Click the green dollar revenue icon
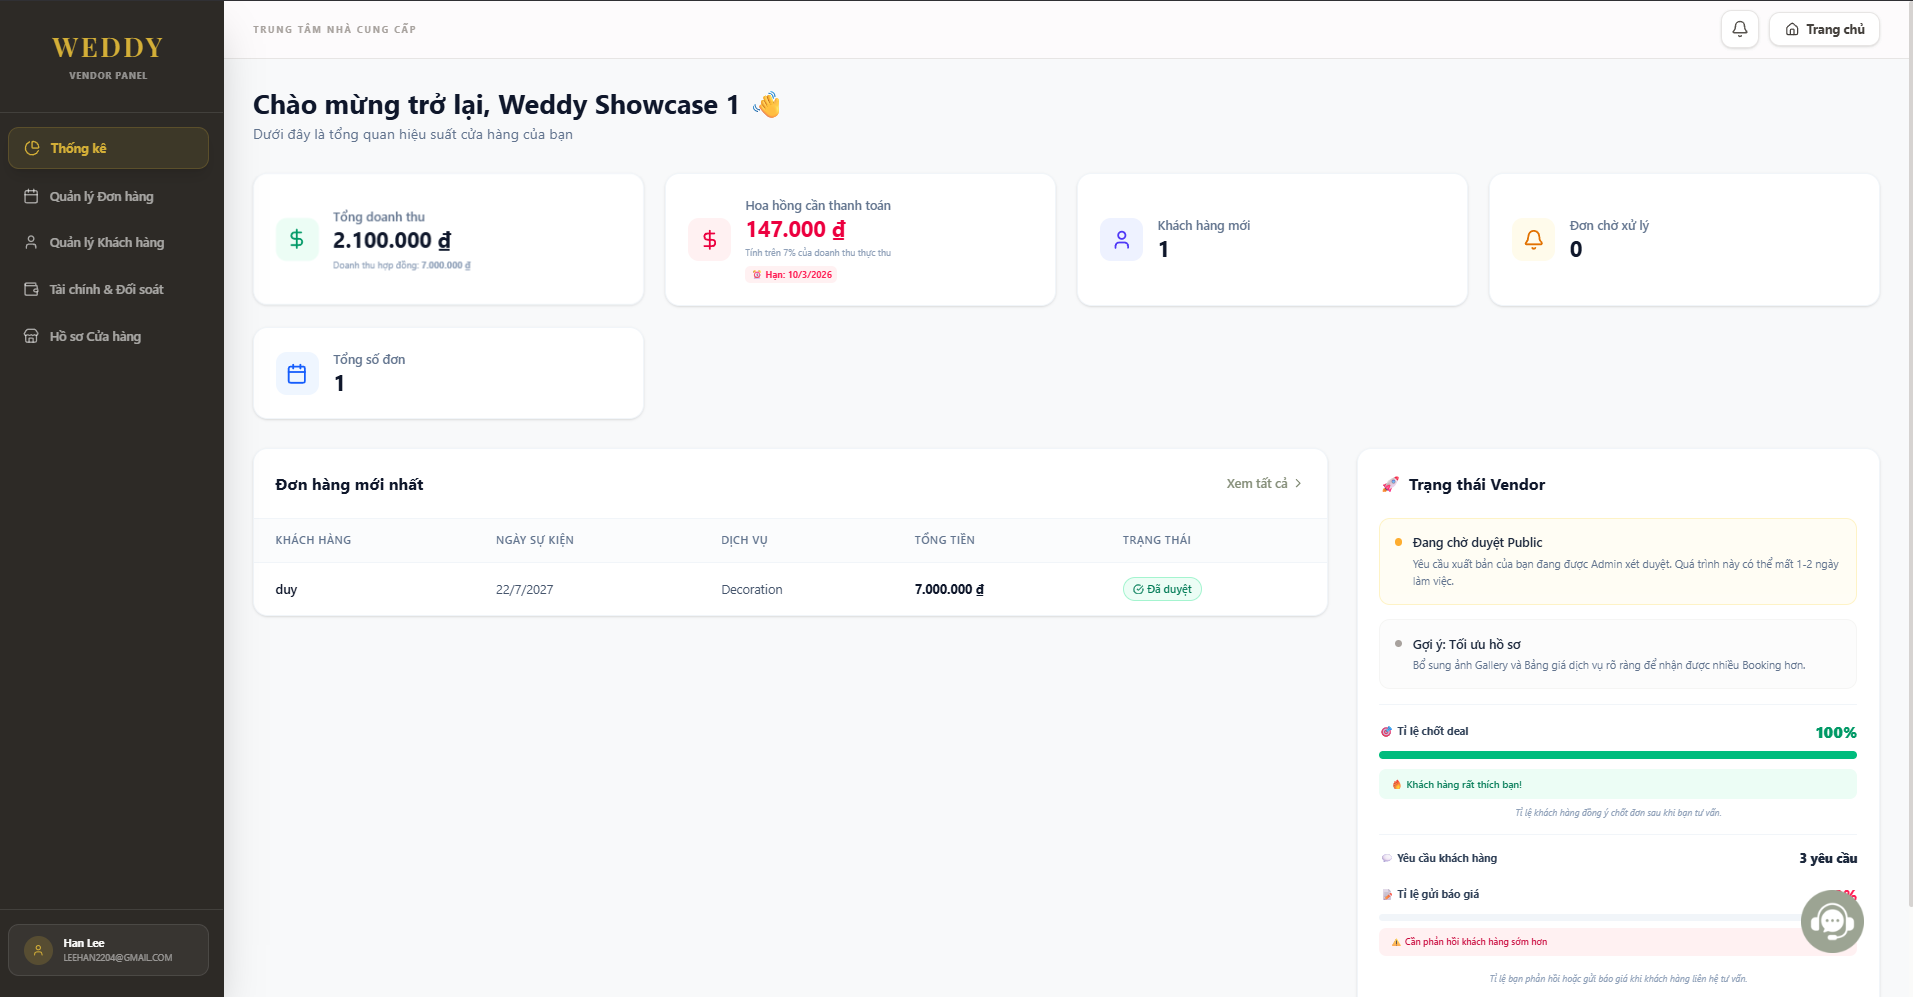Screen dimensions: 1913x997 coord(297,239)
